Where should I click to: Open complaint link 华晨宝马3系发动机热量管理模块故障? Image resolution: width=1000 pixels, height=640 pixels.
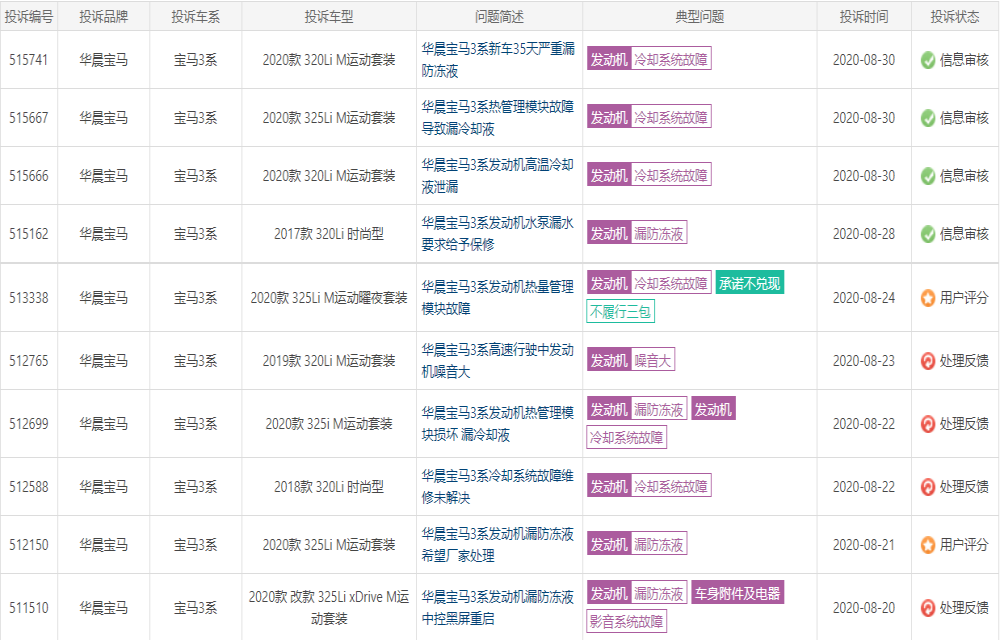coord(498,298)
